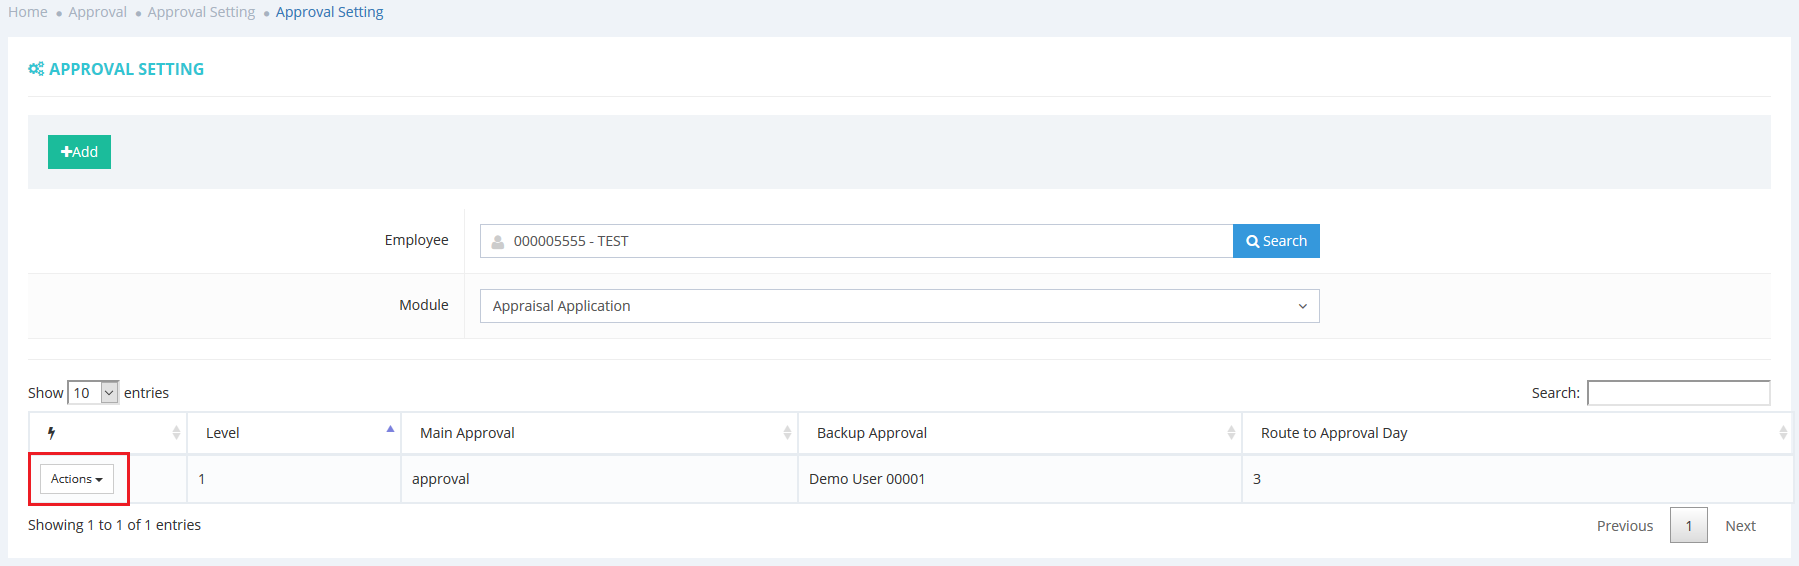The height and width of the screenshot is (566, 1799).
Task: Click the ascending sort arrow on Level column
Action: (x=390, y=430)
